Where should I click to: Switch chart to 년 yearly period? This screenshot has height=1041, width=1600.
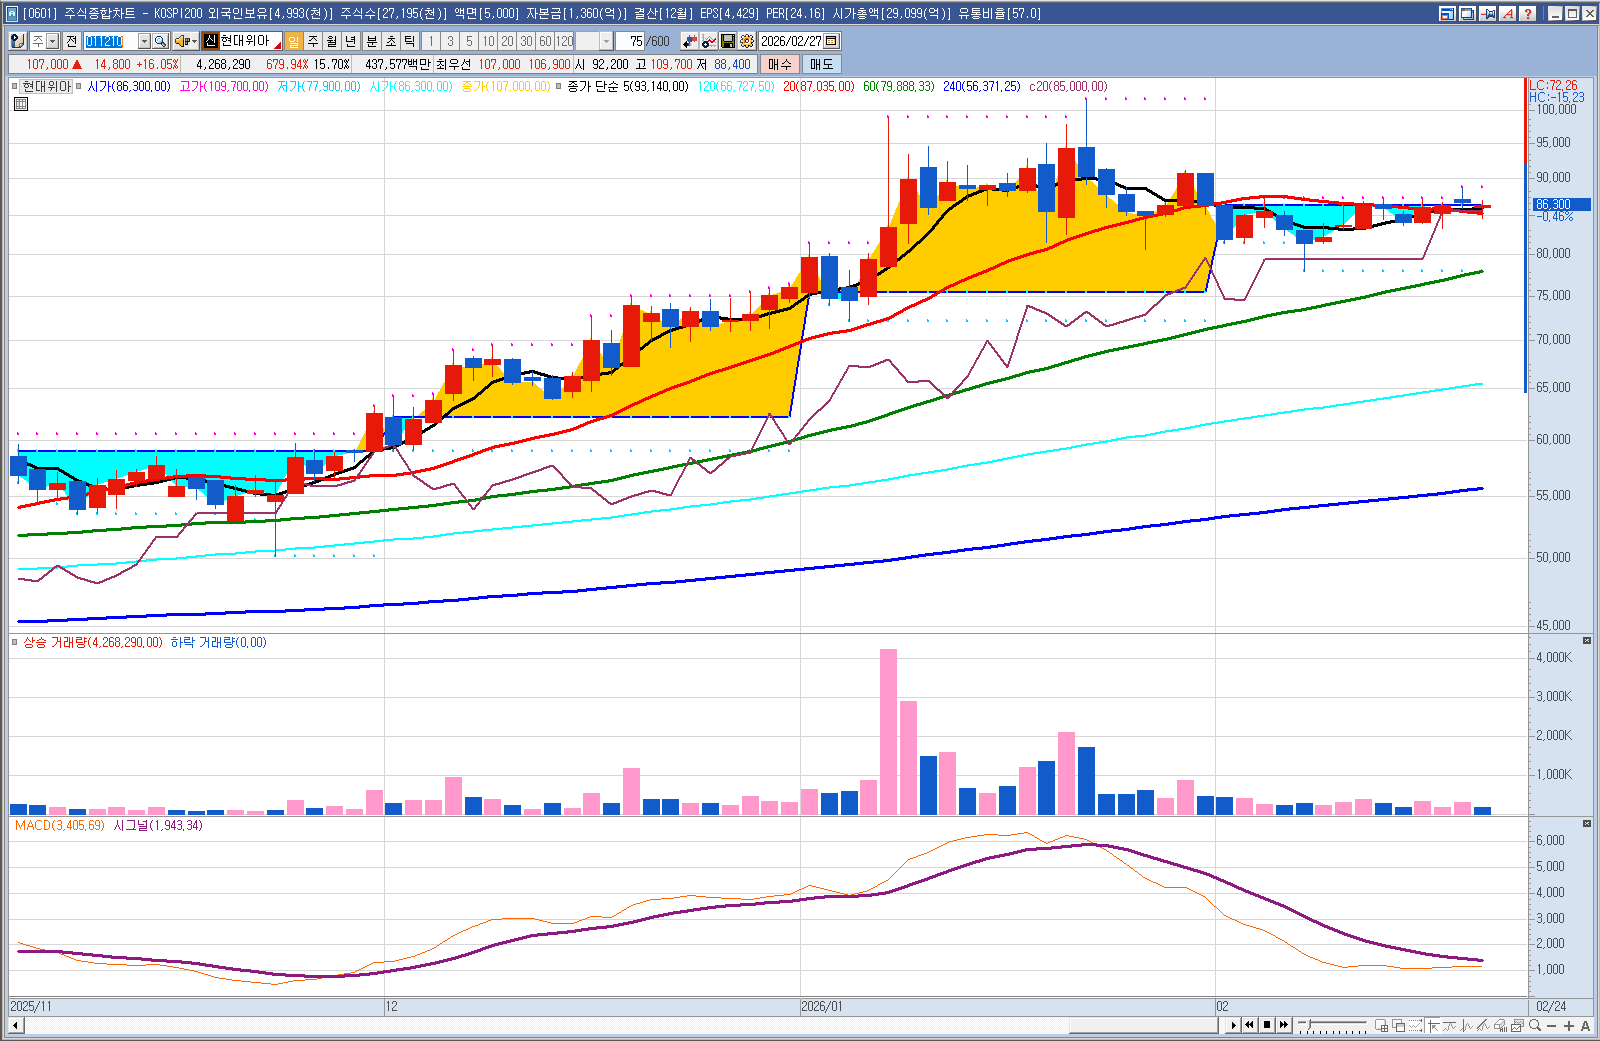click(351, 41)
